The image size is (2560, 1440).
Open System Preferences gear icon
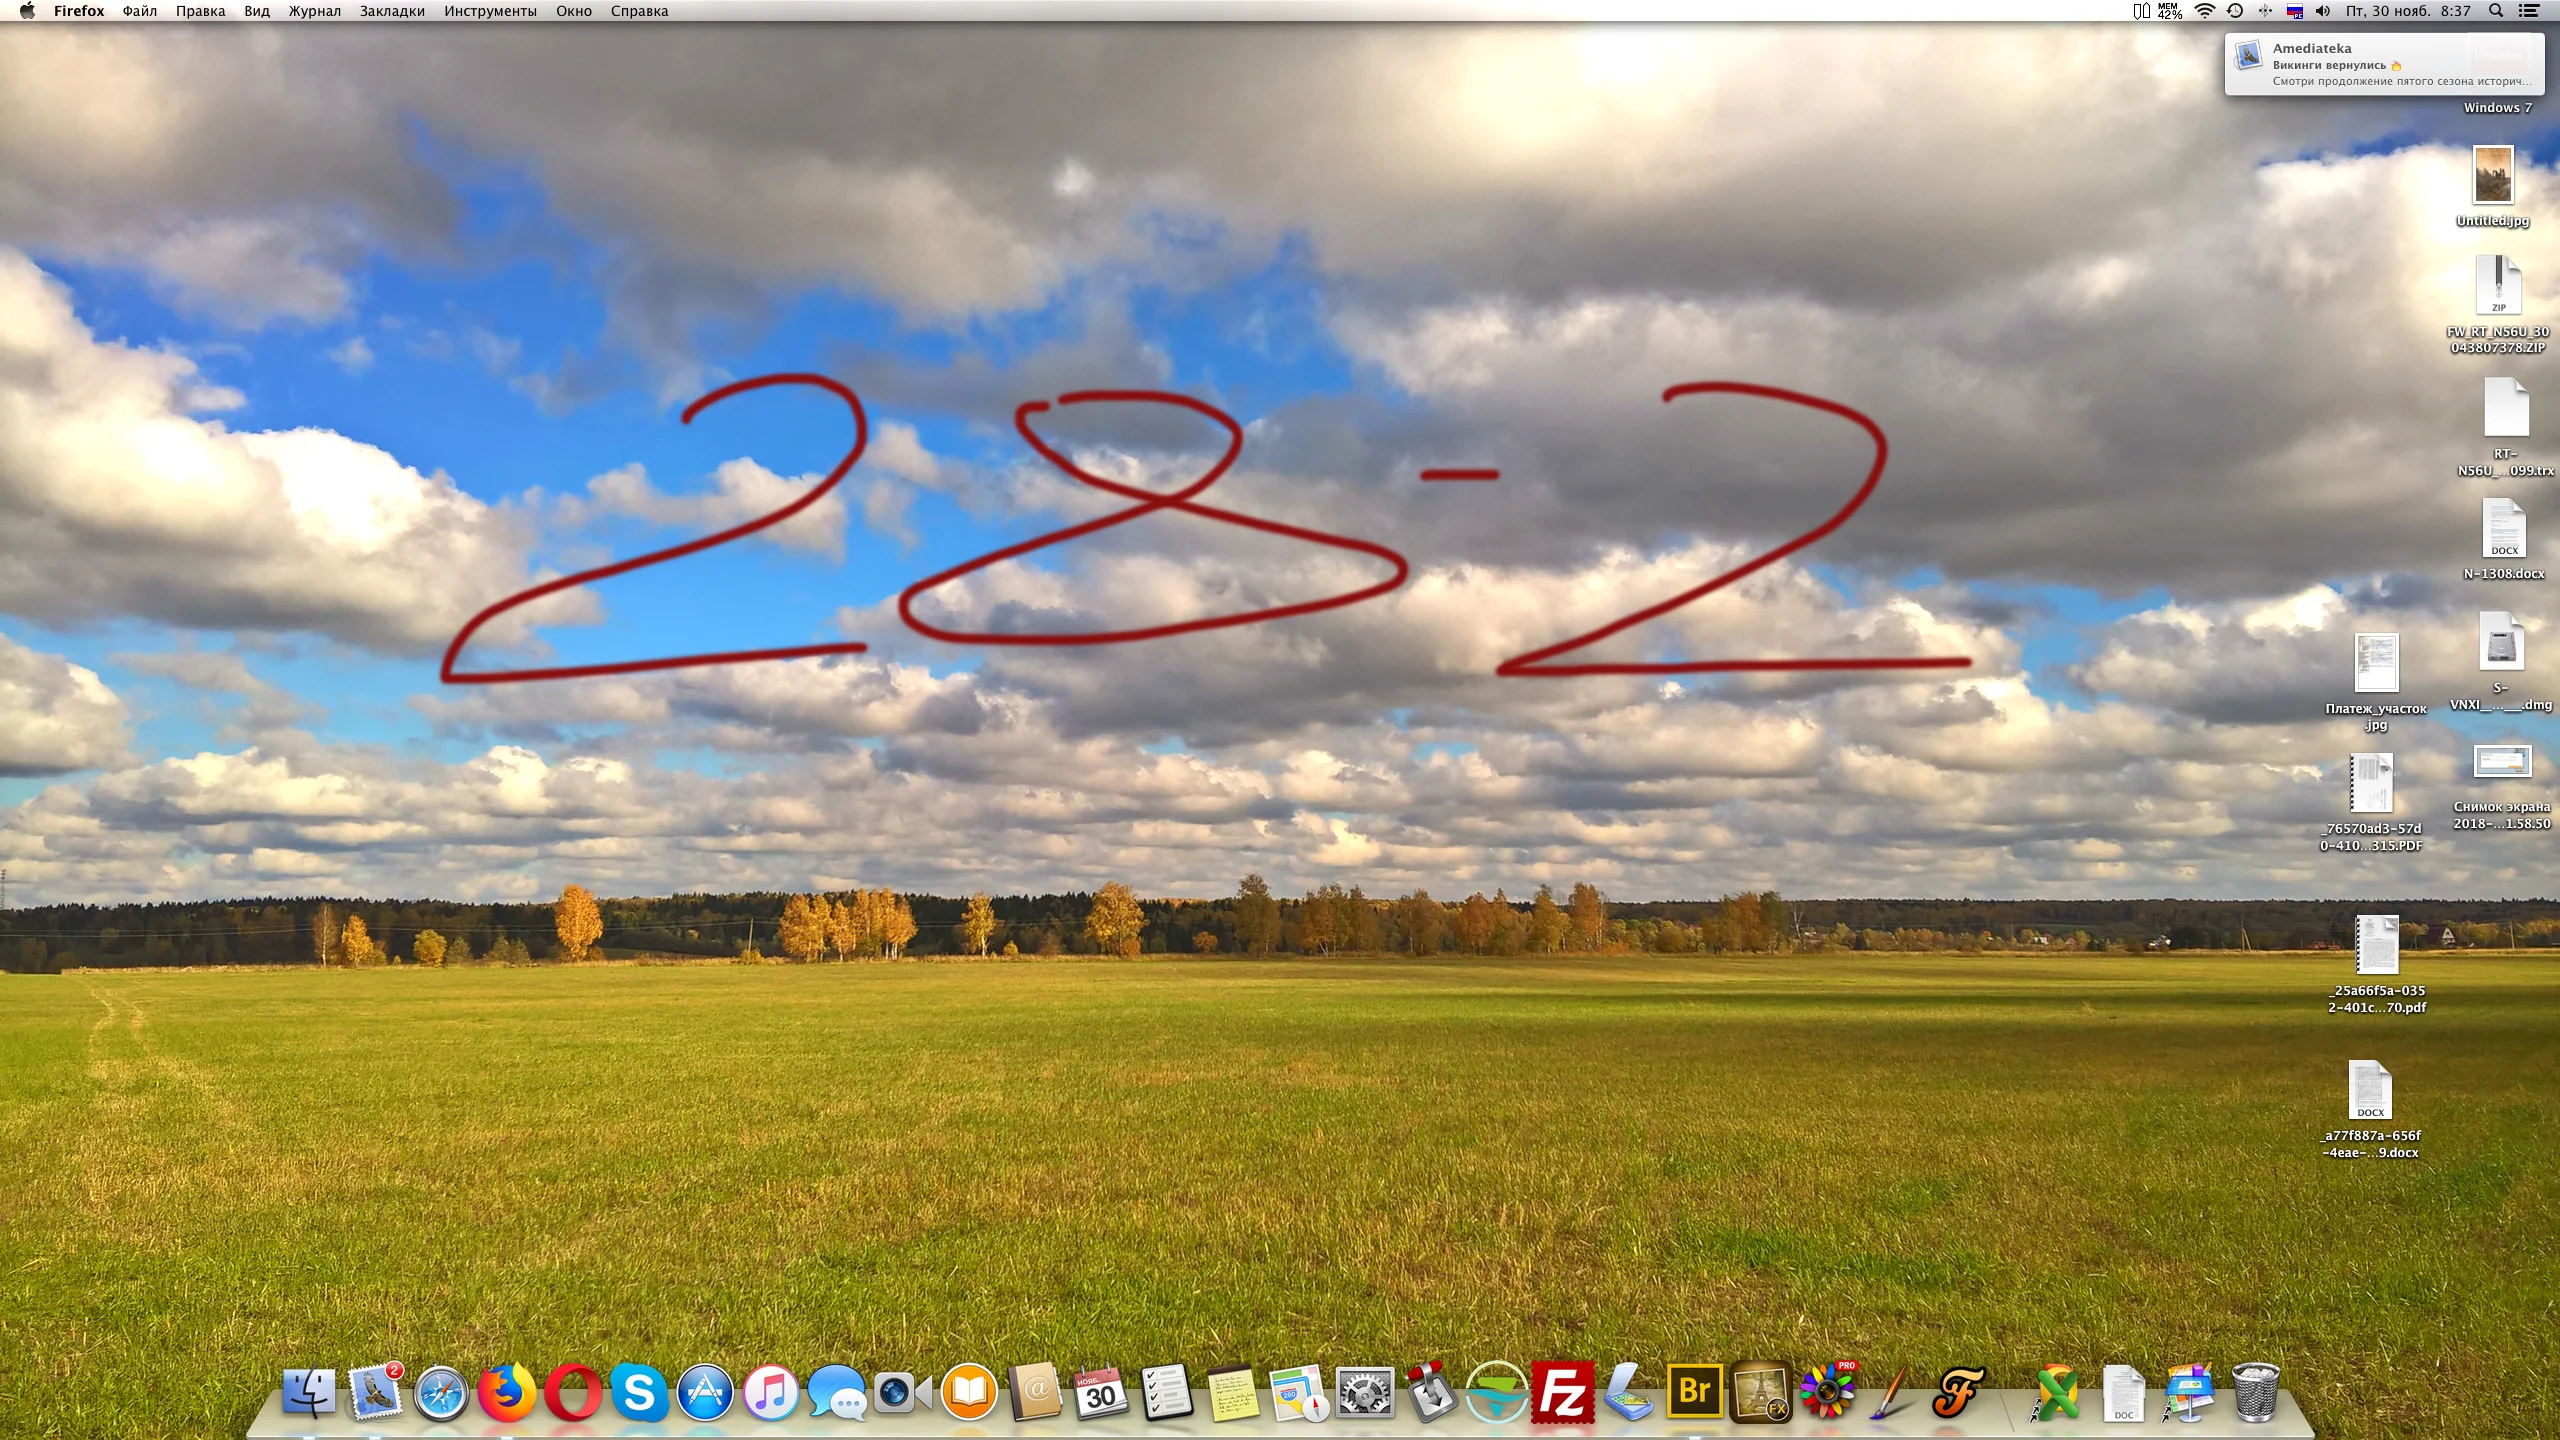click(x=1365, y=1392)
